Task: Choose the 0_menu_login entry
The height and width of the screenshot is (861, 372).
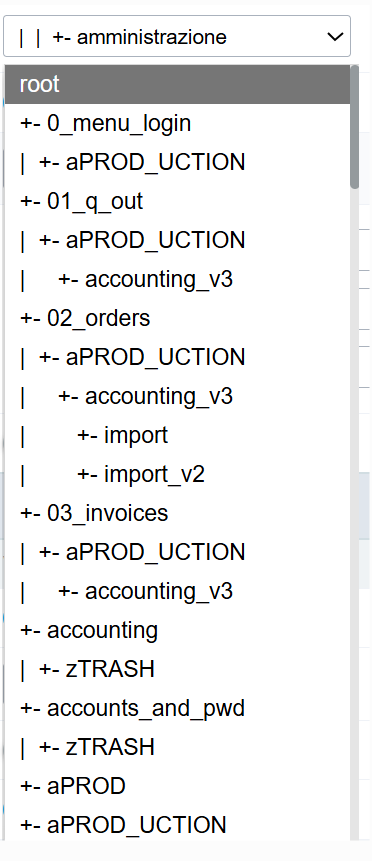Action: [177, 123]
